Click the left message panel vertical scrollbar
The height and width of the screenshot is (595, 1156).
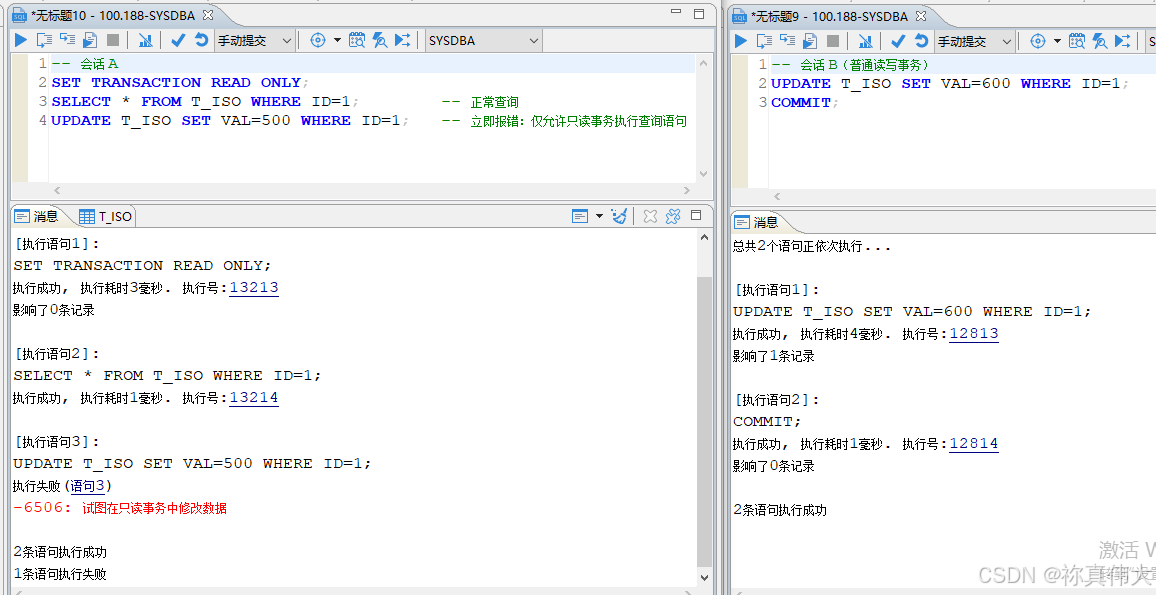pos(704,420)
